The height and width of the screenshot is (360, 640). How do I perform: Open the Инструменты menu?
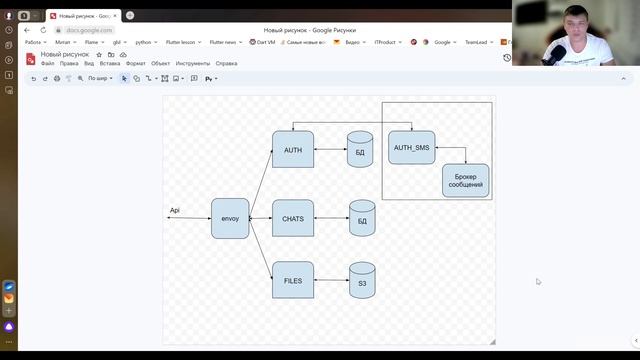pyautogui.click(x=193, y=64)
